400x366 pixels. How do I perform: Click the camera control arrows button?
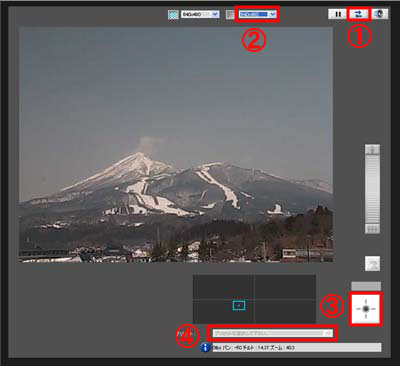tap(359, 14)
